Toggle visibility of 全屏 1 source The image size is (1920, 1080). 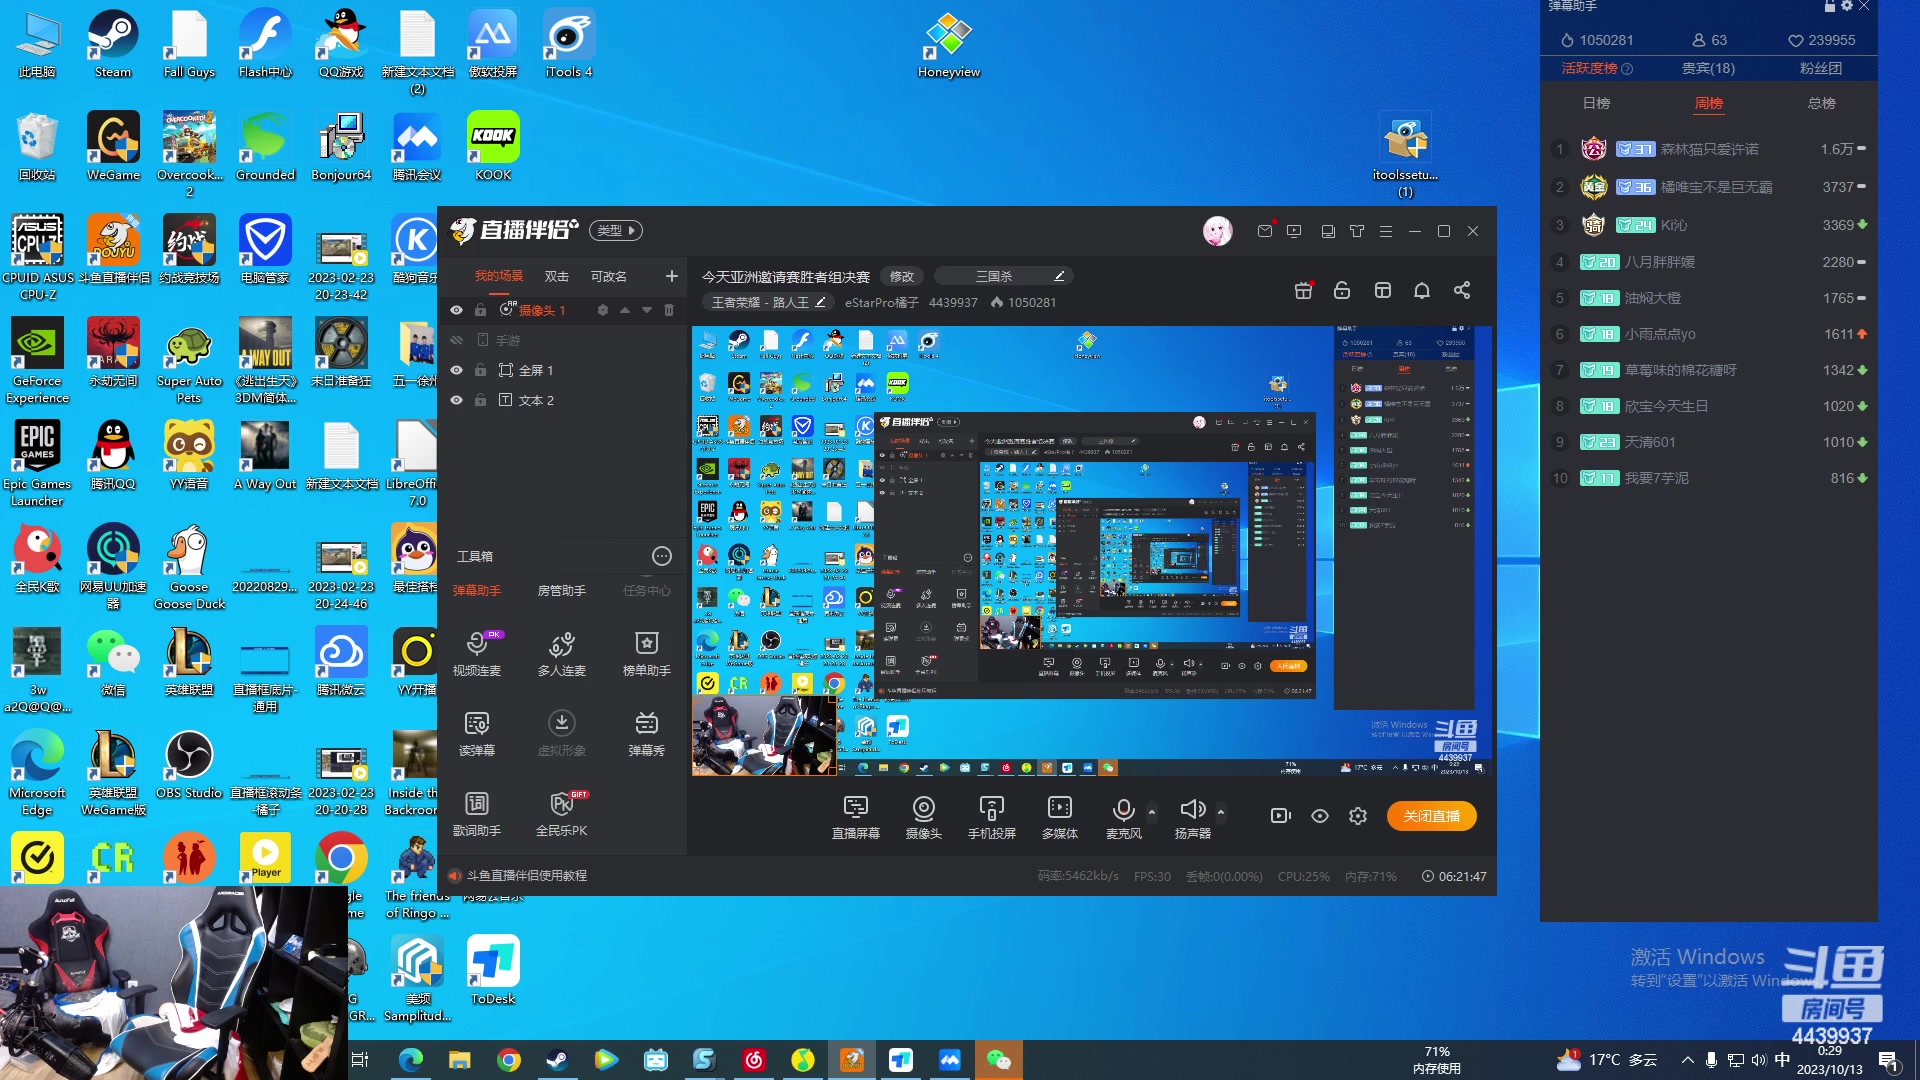tap(457, 370)
